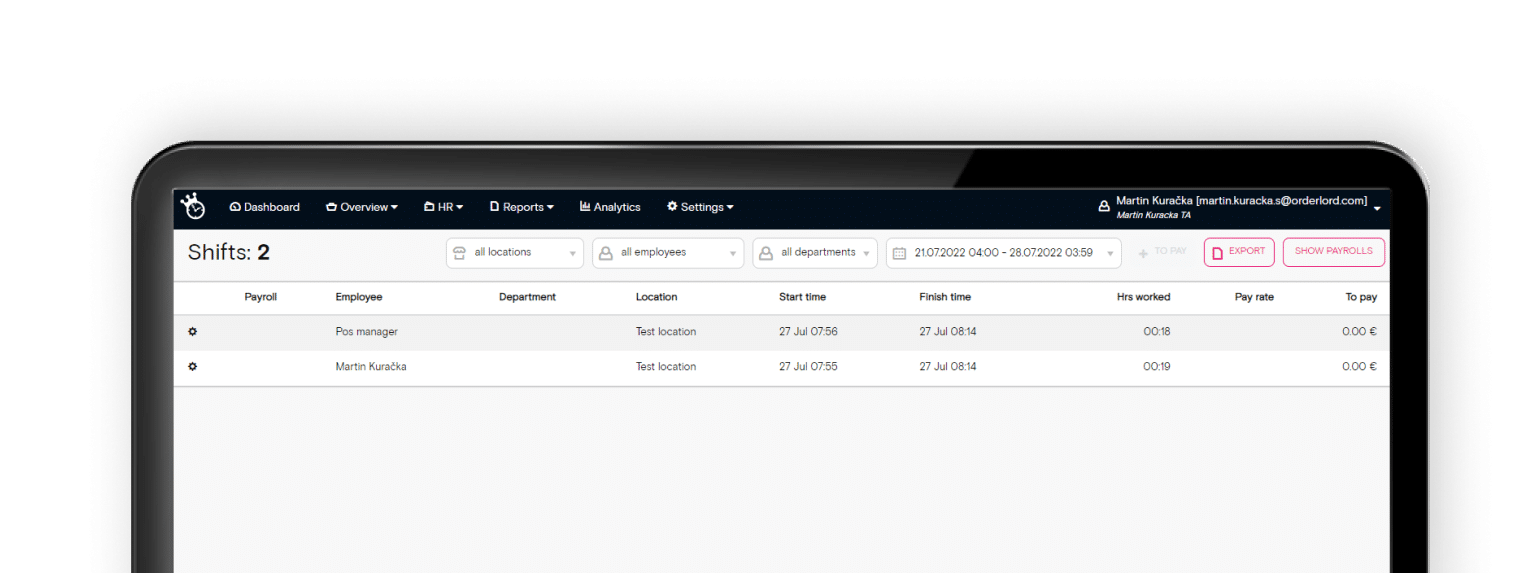
Task: Click finish time in Martin Kuračka row
Action: click(948, 367)
